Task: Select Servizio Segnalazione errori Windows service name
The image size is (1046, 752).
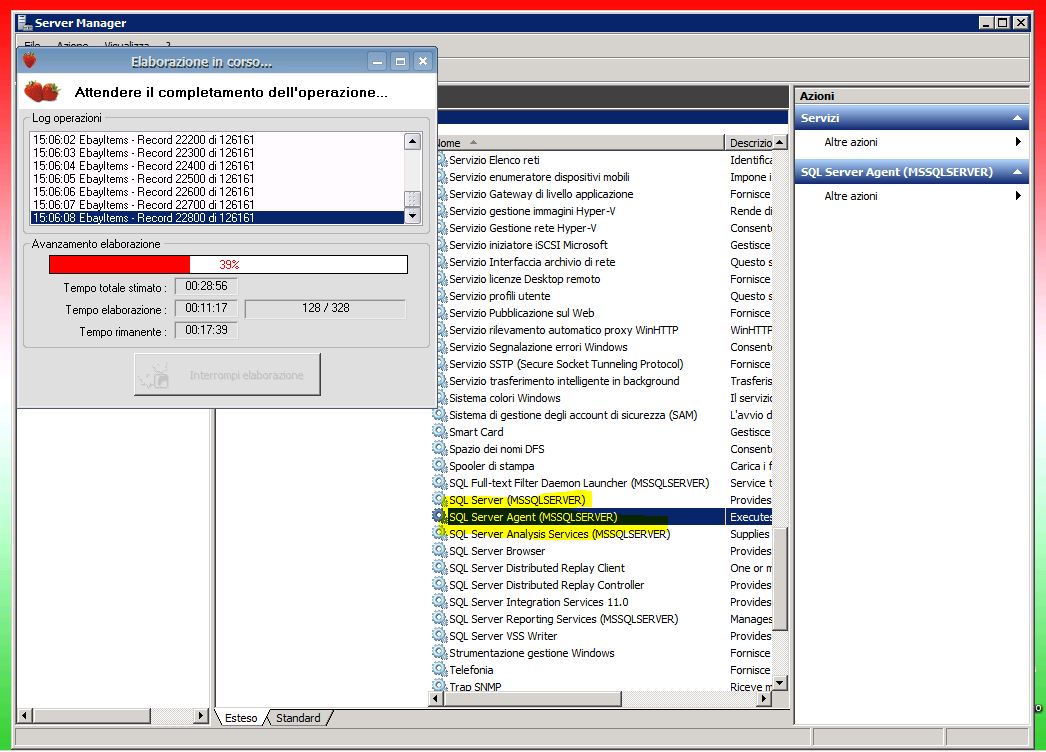Action: point(538,347)
